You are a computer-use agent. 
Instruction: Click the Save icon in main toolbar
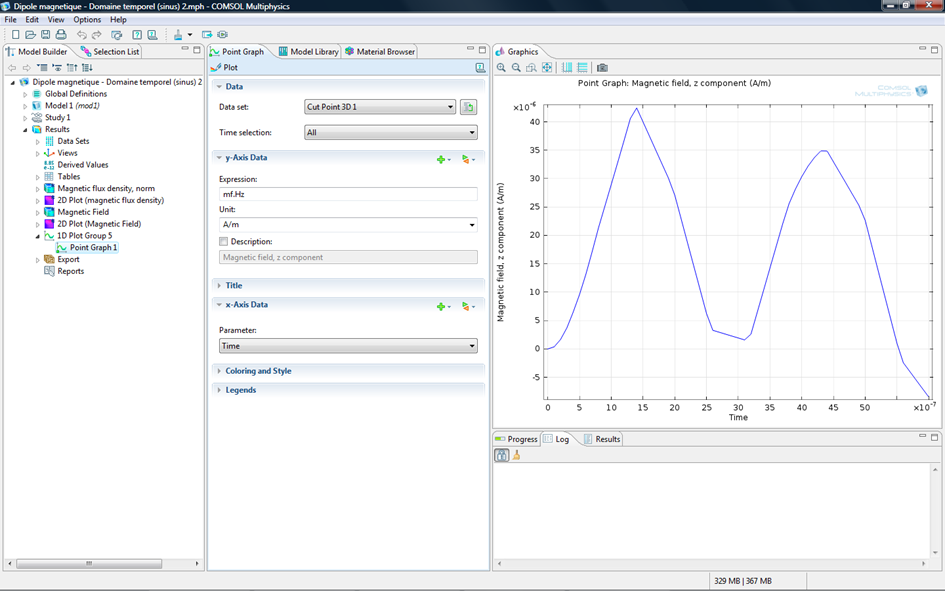click(x=46, y=35)
